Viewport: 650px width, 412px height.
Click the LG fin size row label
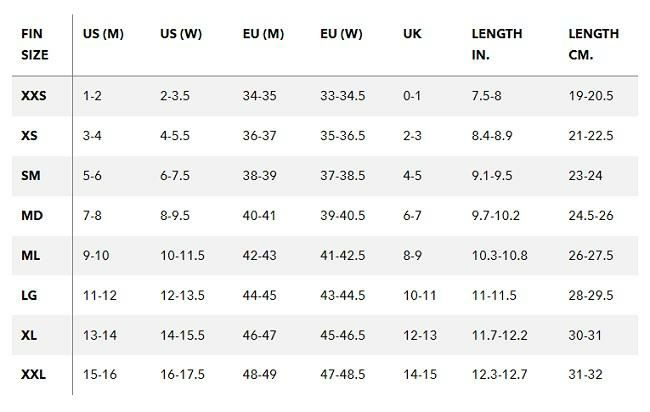tap(29, 295)
